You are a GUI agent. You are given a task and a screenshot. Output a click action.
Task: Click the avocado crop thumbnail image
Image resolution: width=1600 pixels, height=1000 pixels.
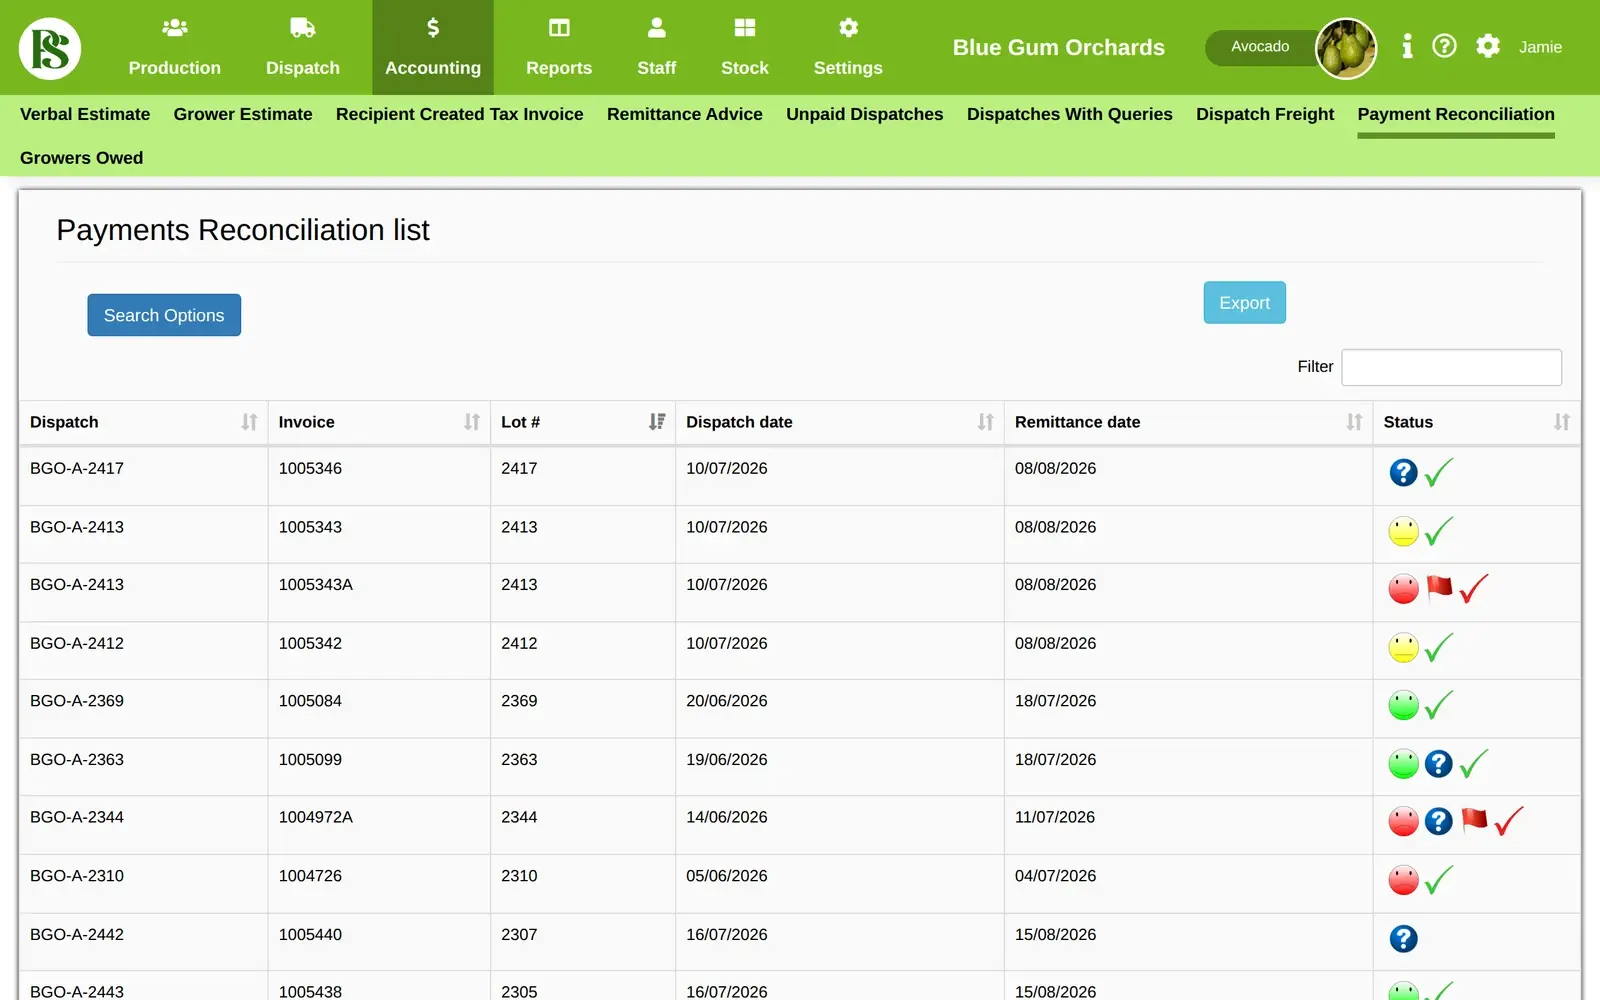(1345, 48)
